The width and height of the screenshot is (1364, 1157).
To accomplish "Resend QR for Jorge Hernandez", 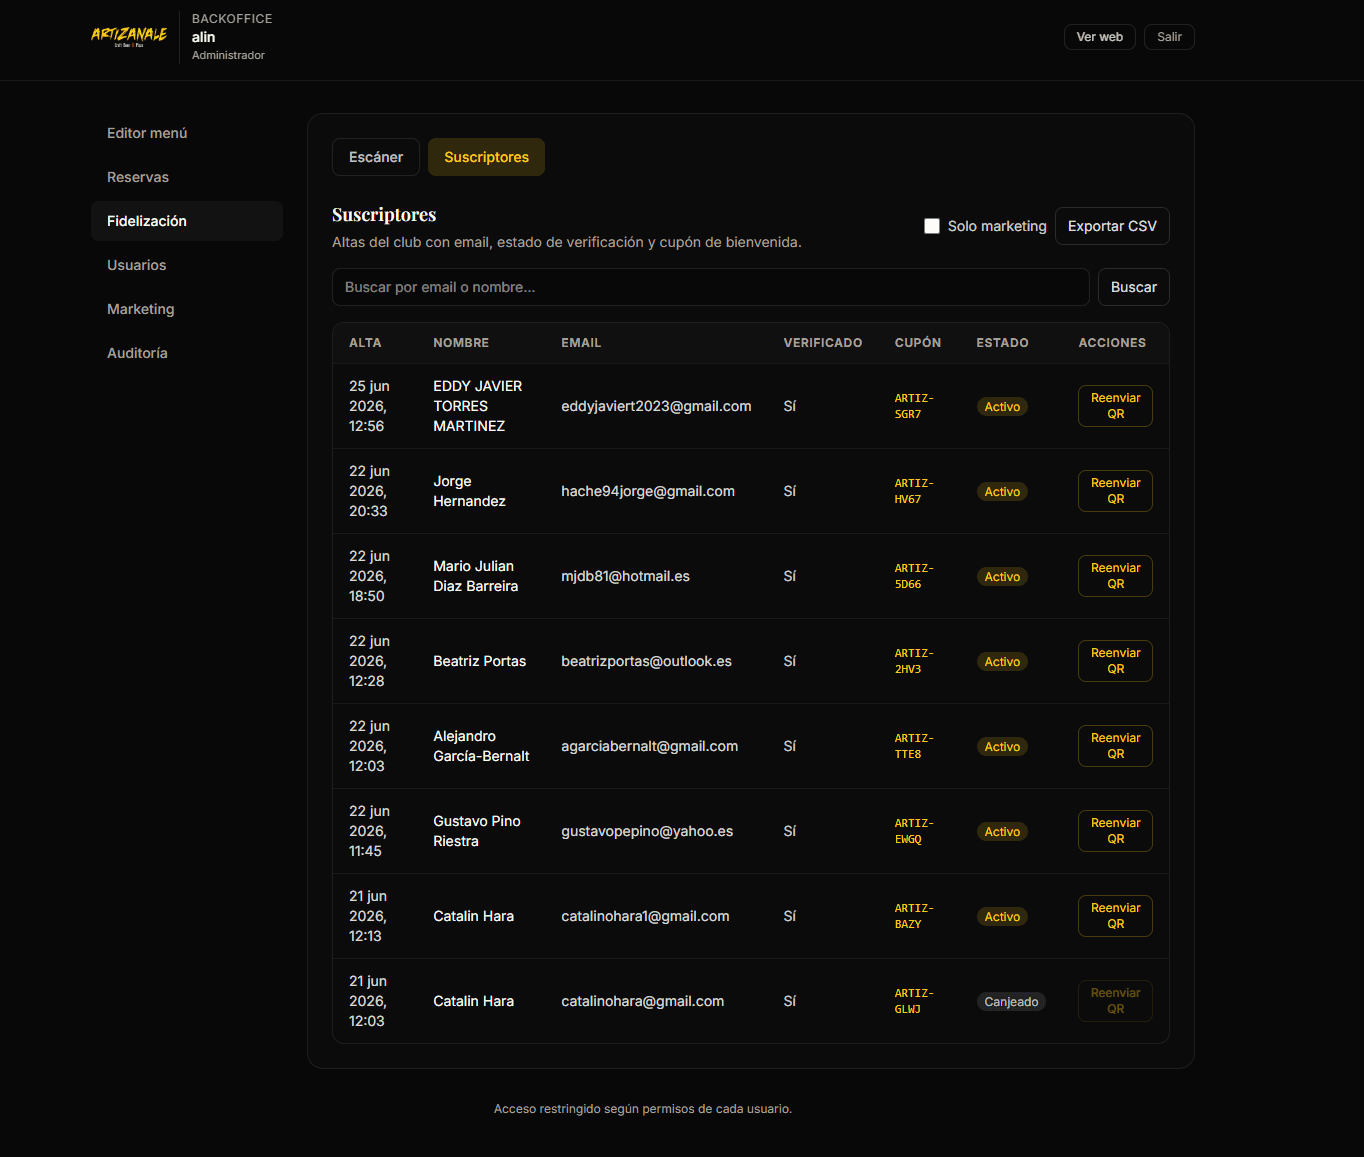I will coord(1115,491).
